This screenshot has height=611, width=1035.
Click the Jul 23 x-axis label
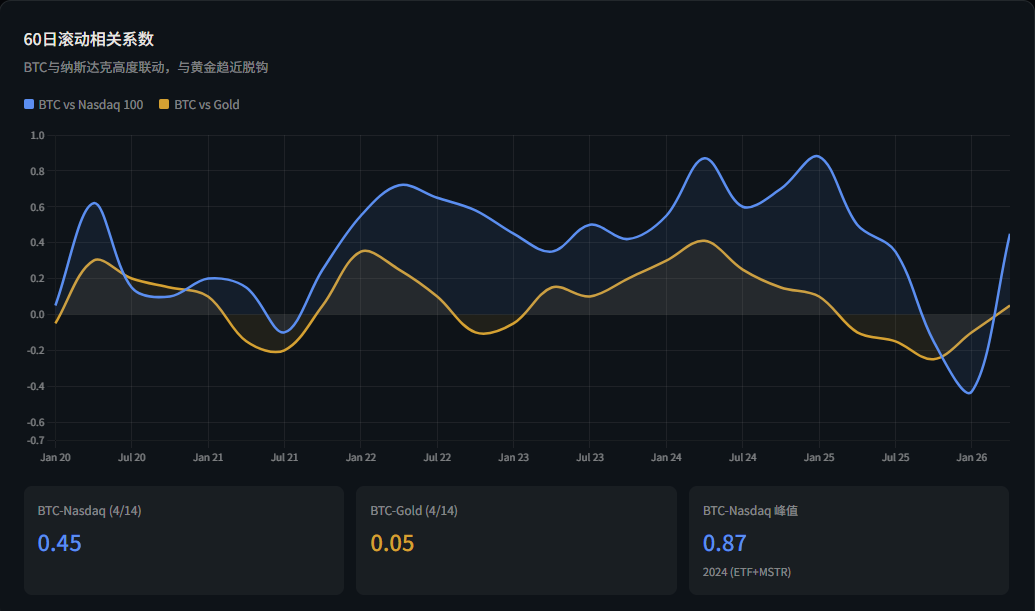tap(590, 457)
